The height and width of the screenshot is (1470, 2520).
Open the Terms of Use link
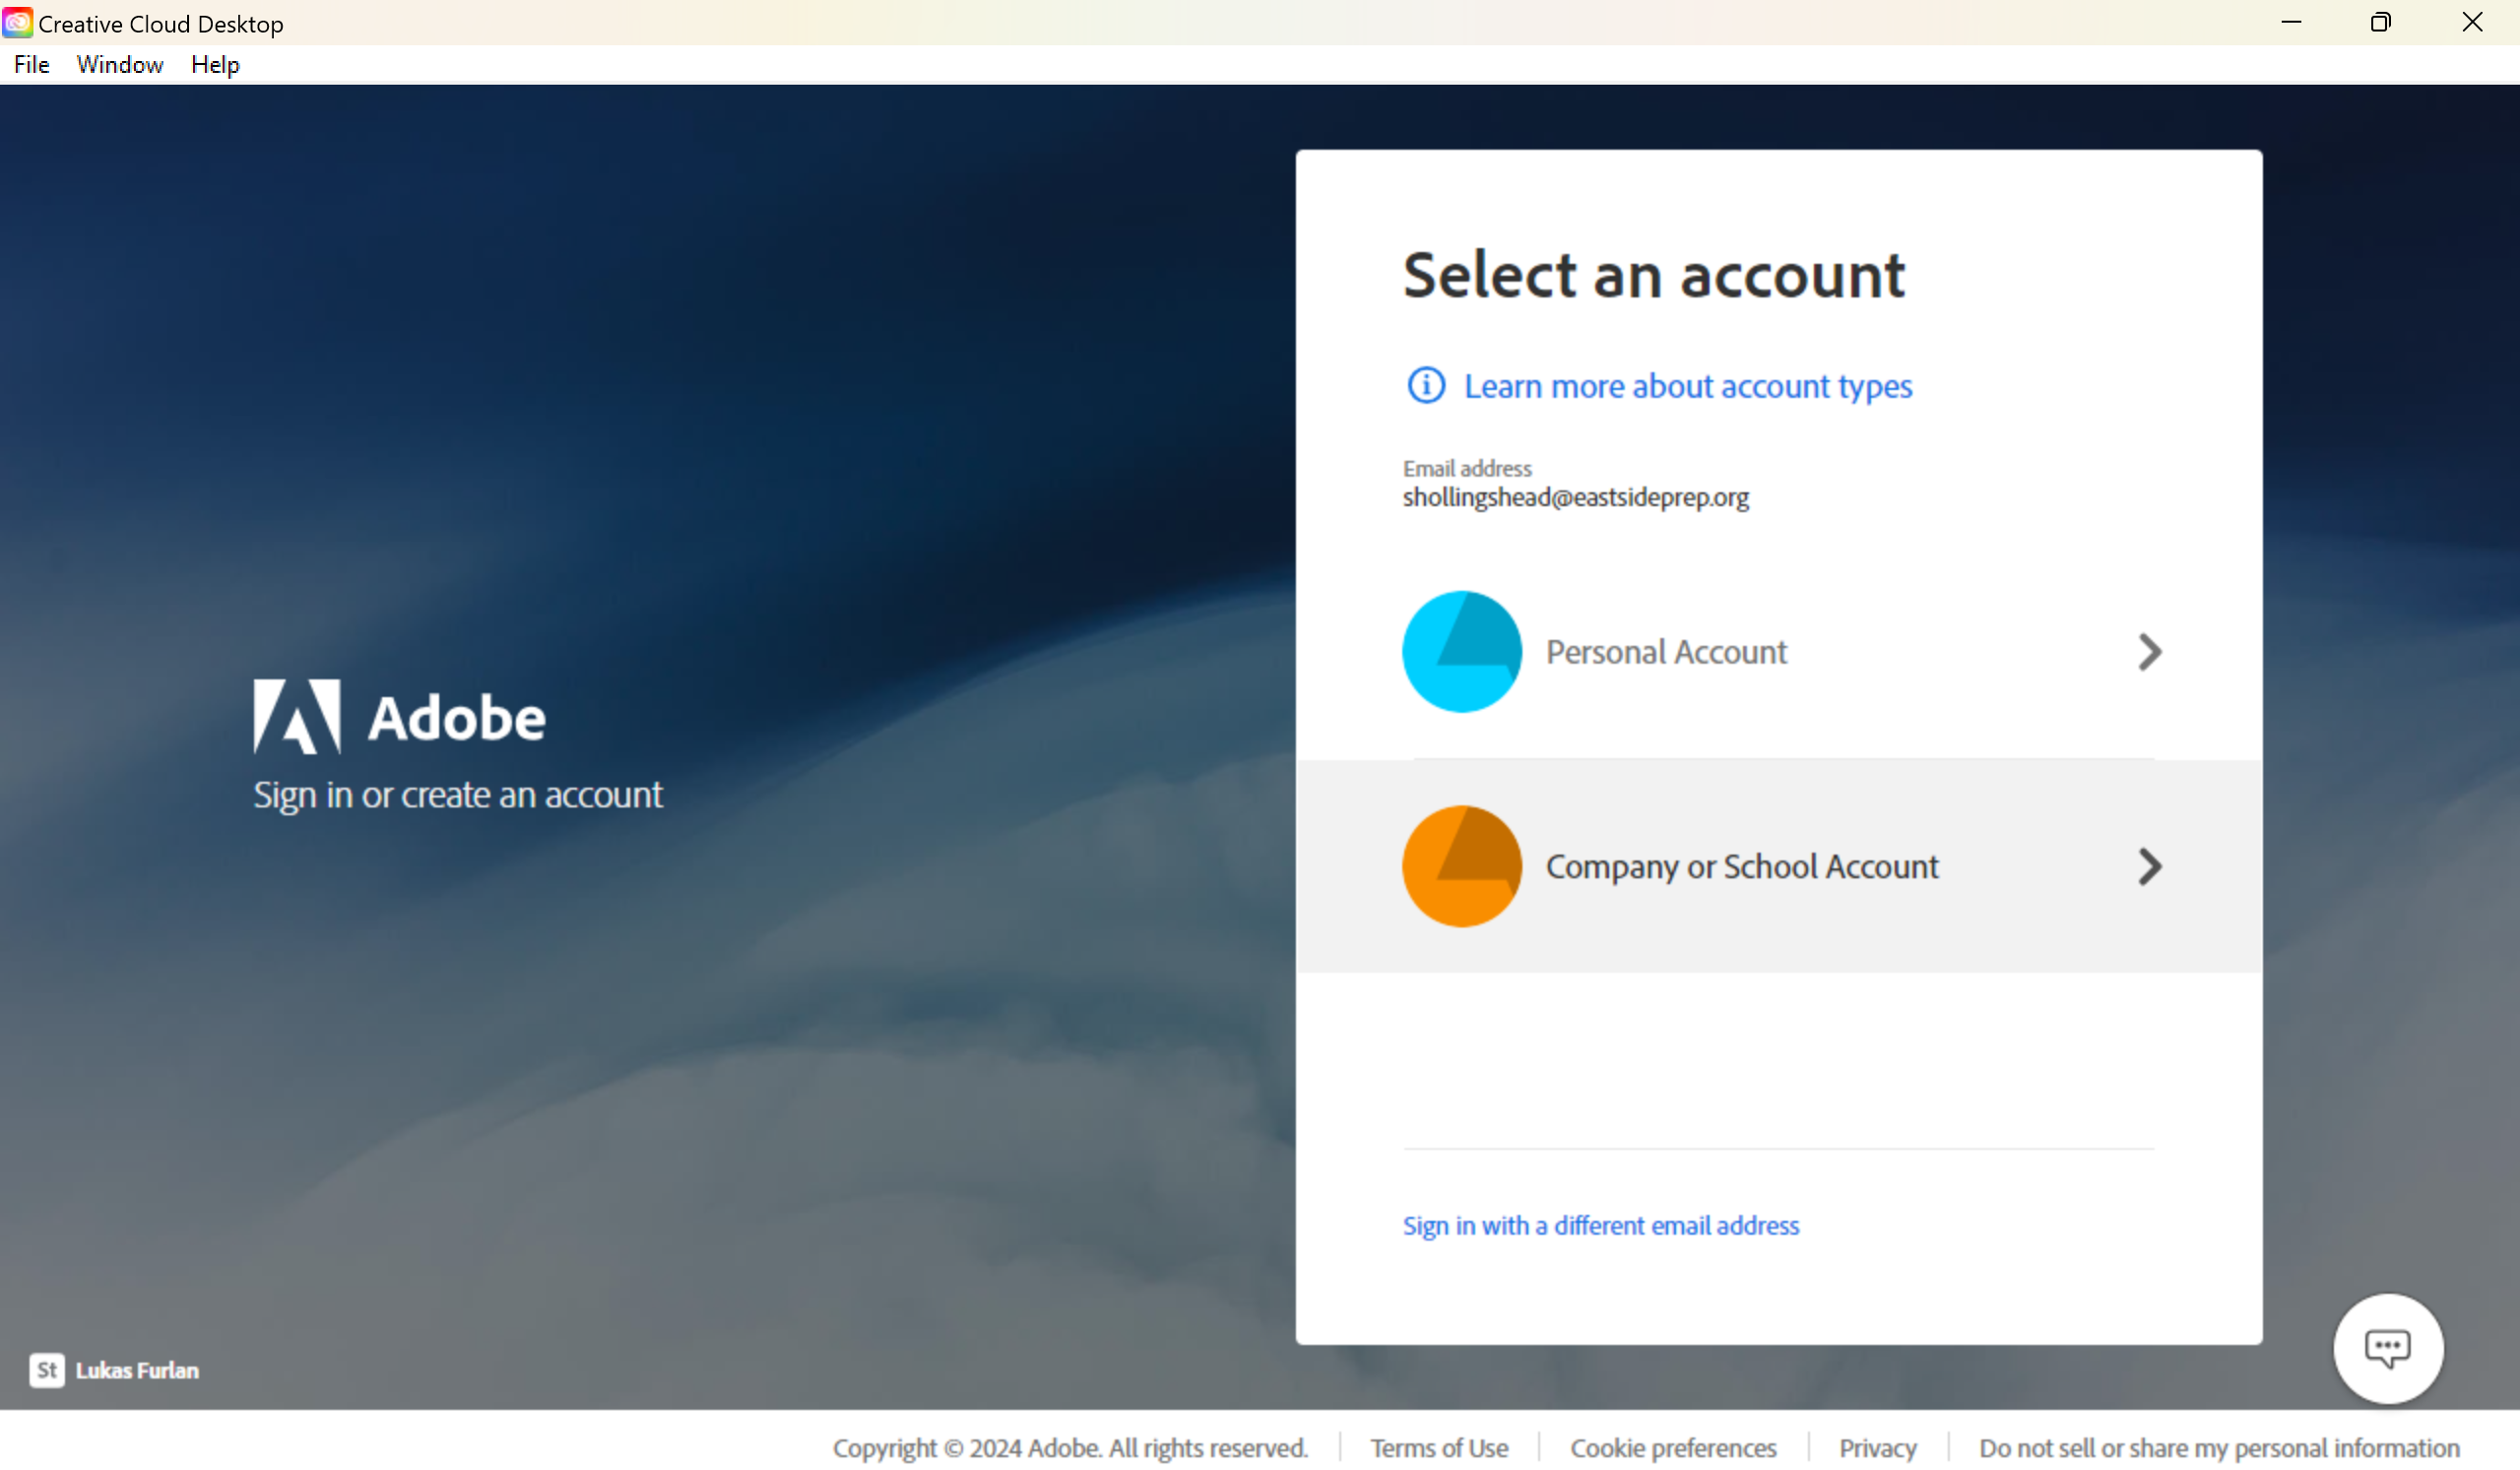(1438, 1448)
